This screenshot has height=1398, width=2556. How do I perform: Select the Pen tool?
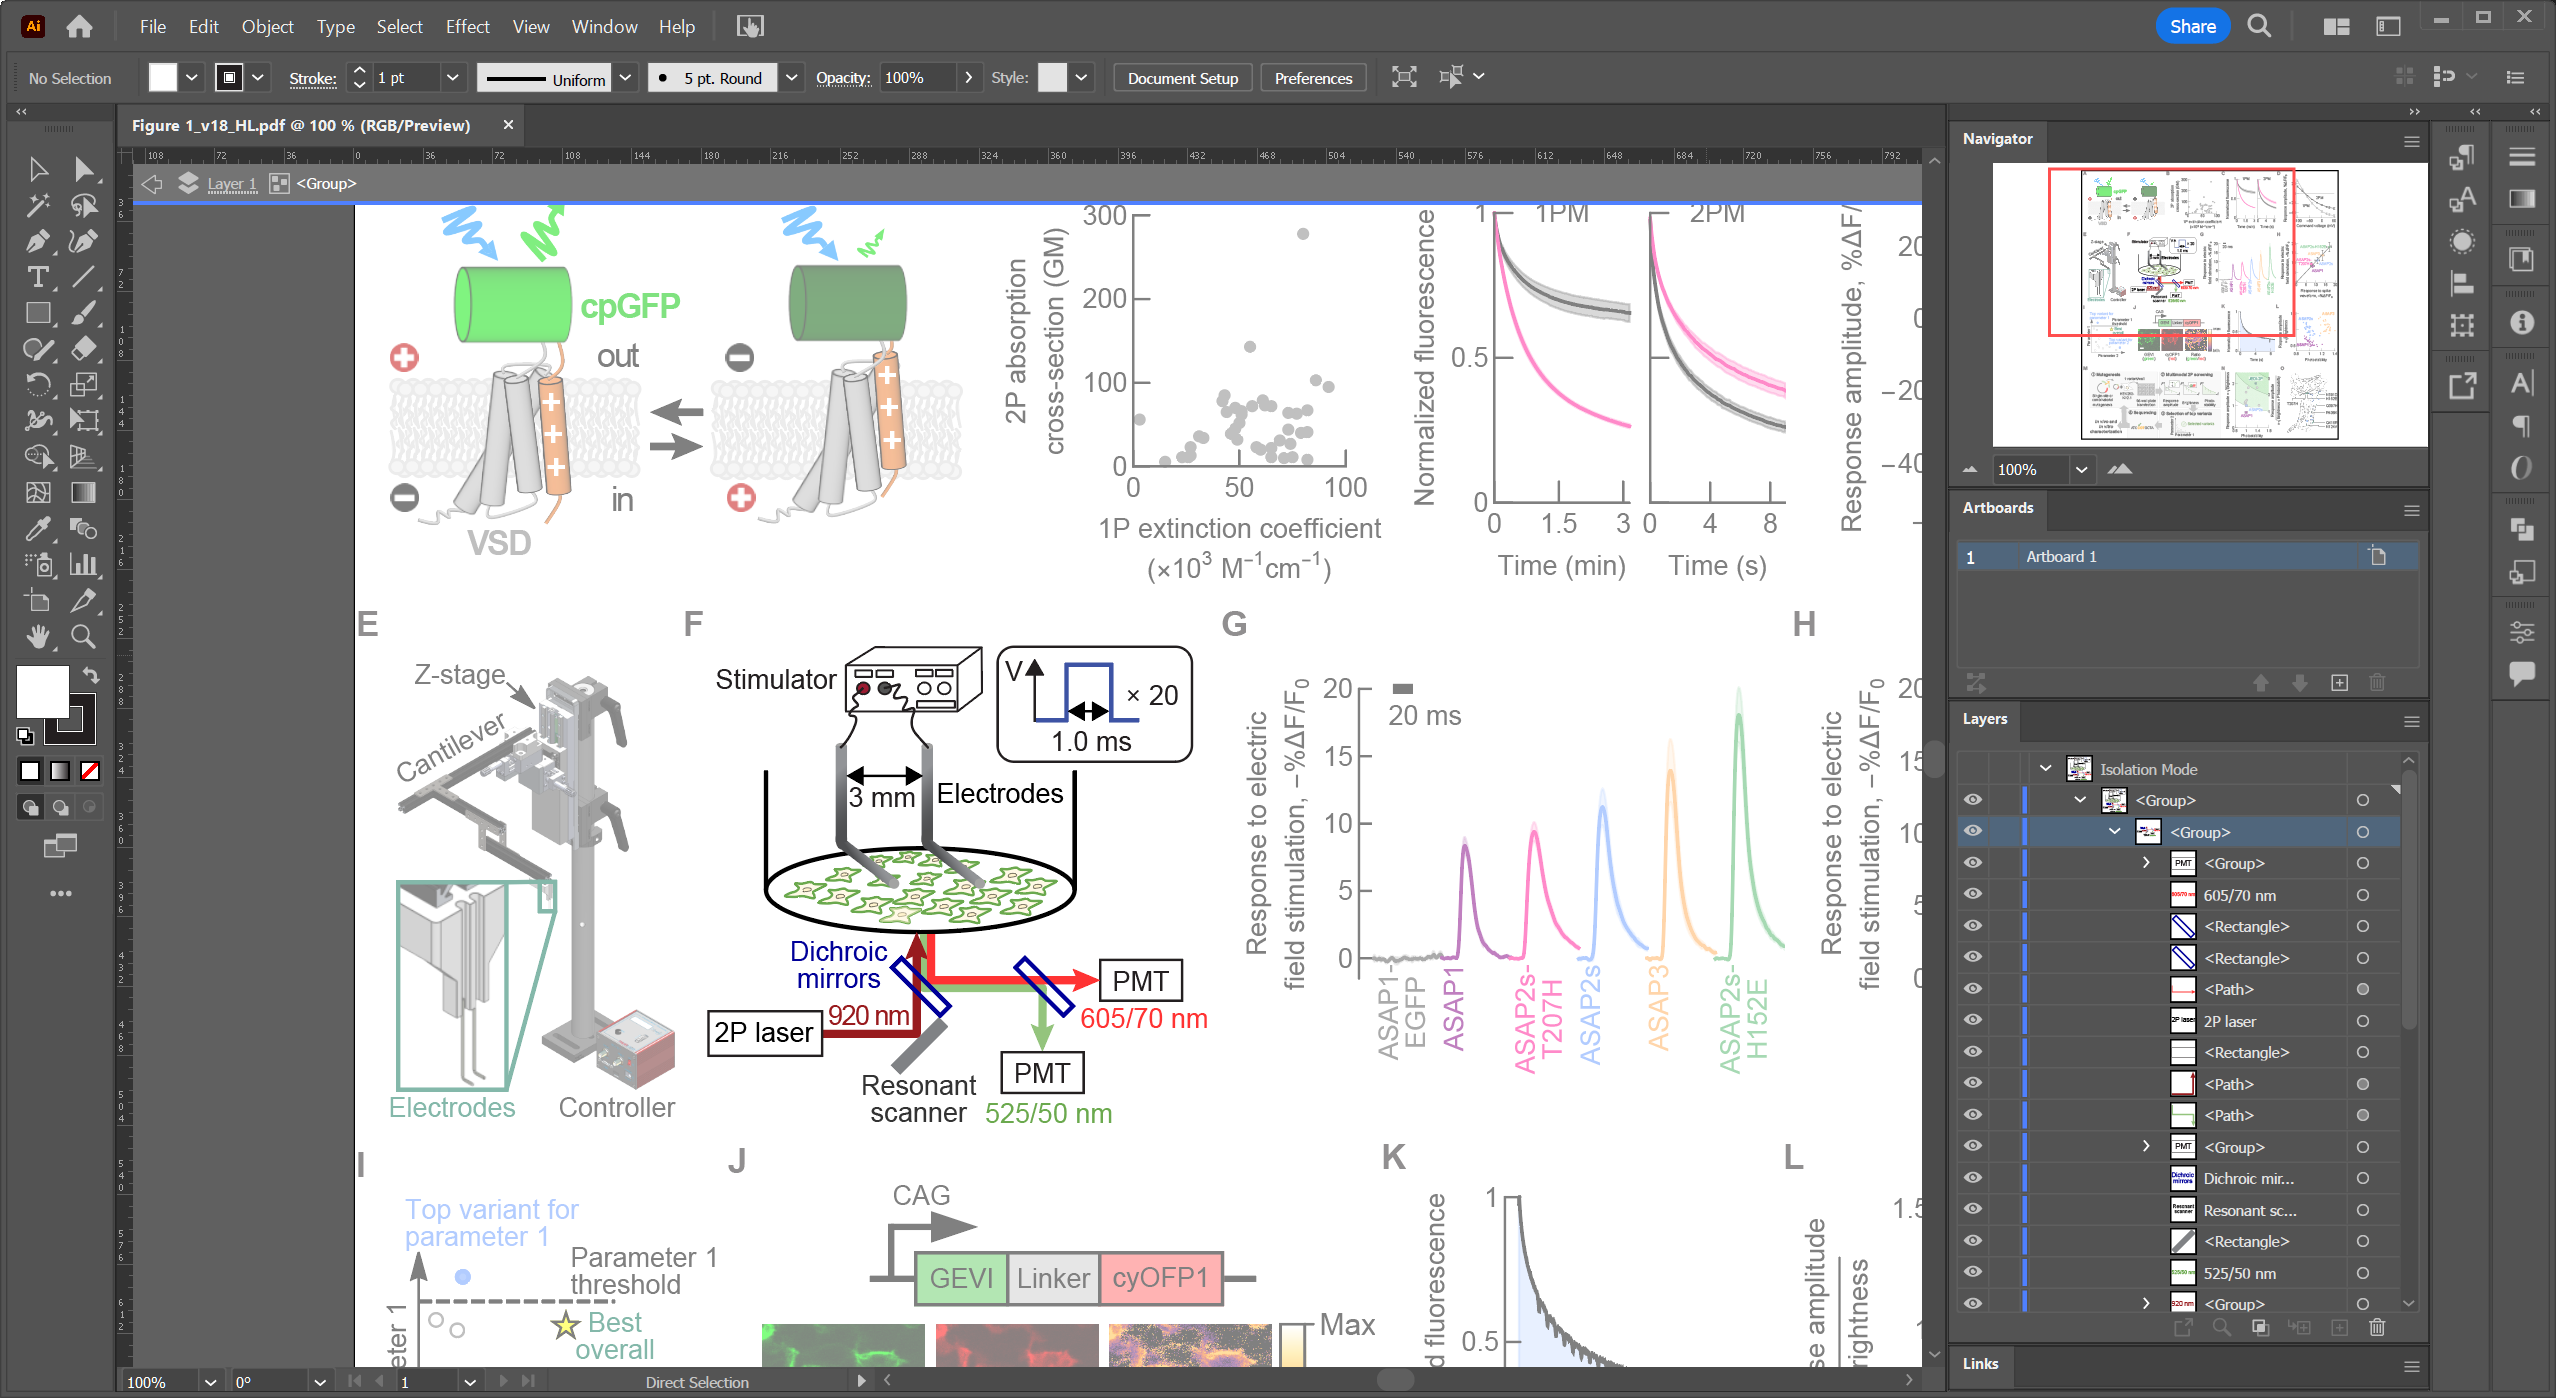[38, 241]
